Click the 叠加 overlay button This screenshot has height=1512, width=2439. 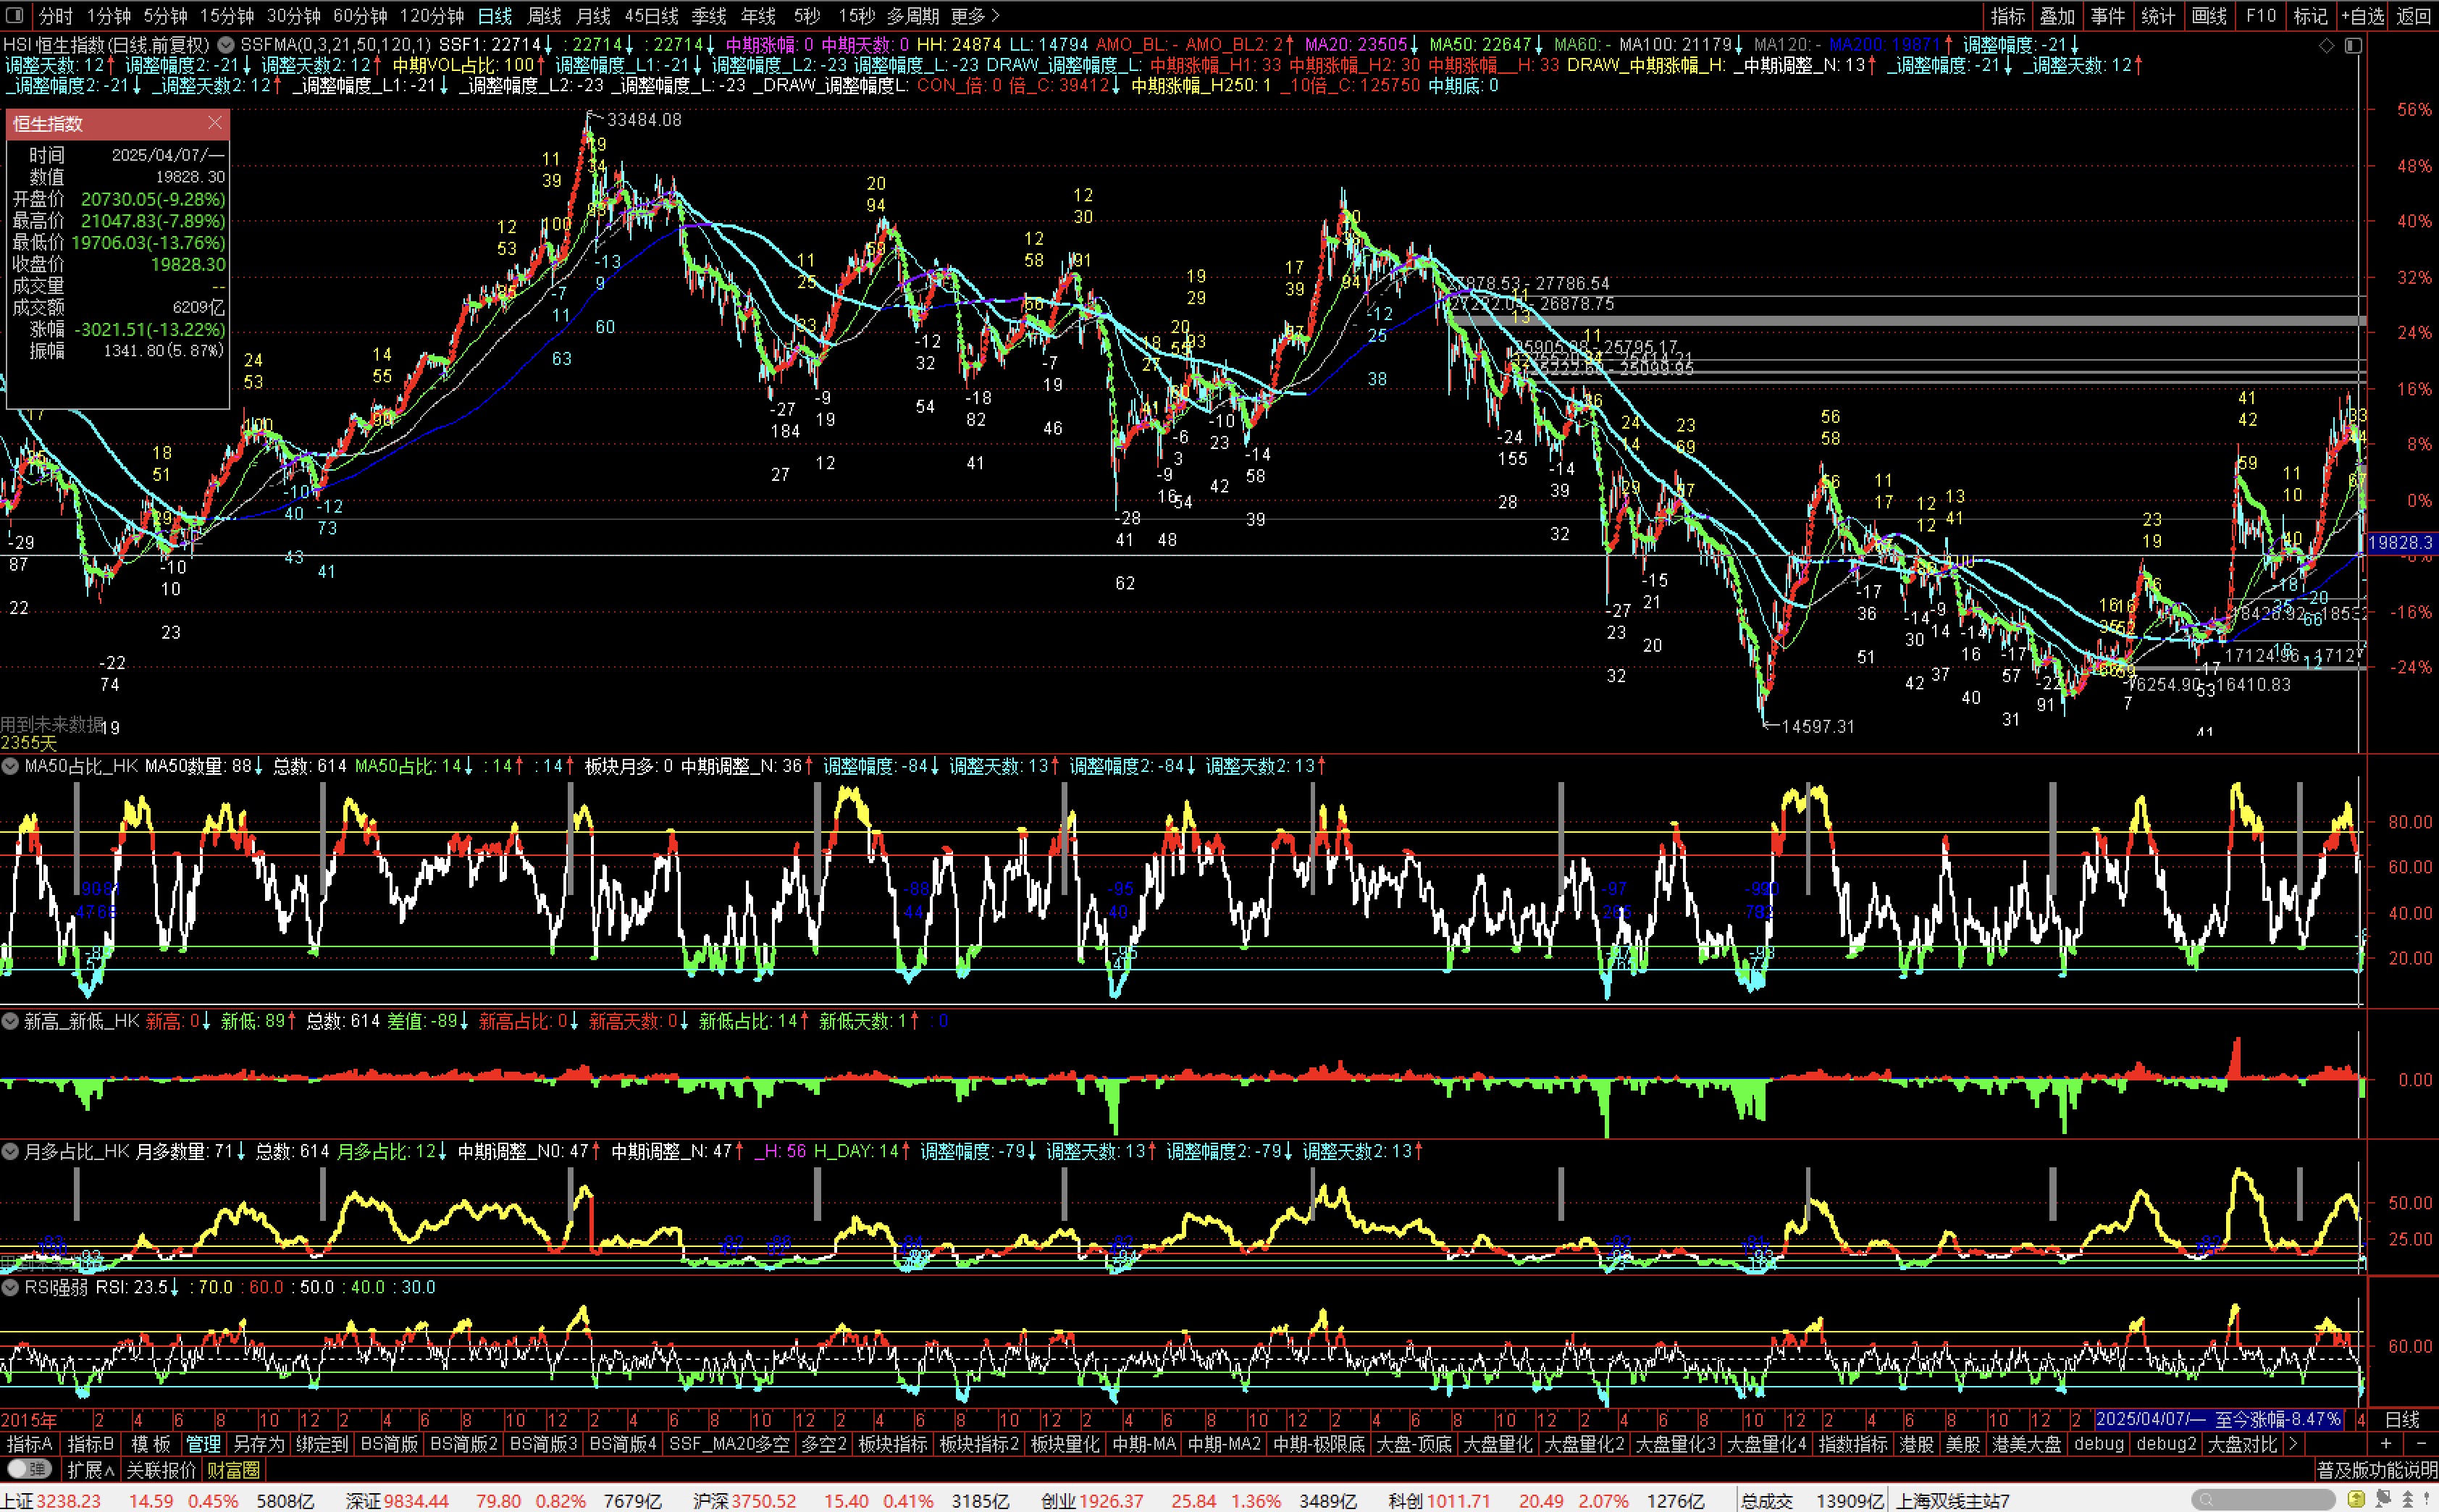(x=2057, y=15)
